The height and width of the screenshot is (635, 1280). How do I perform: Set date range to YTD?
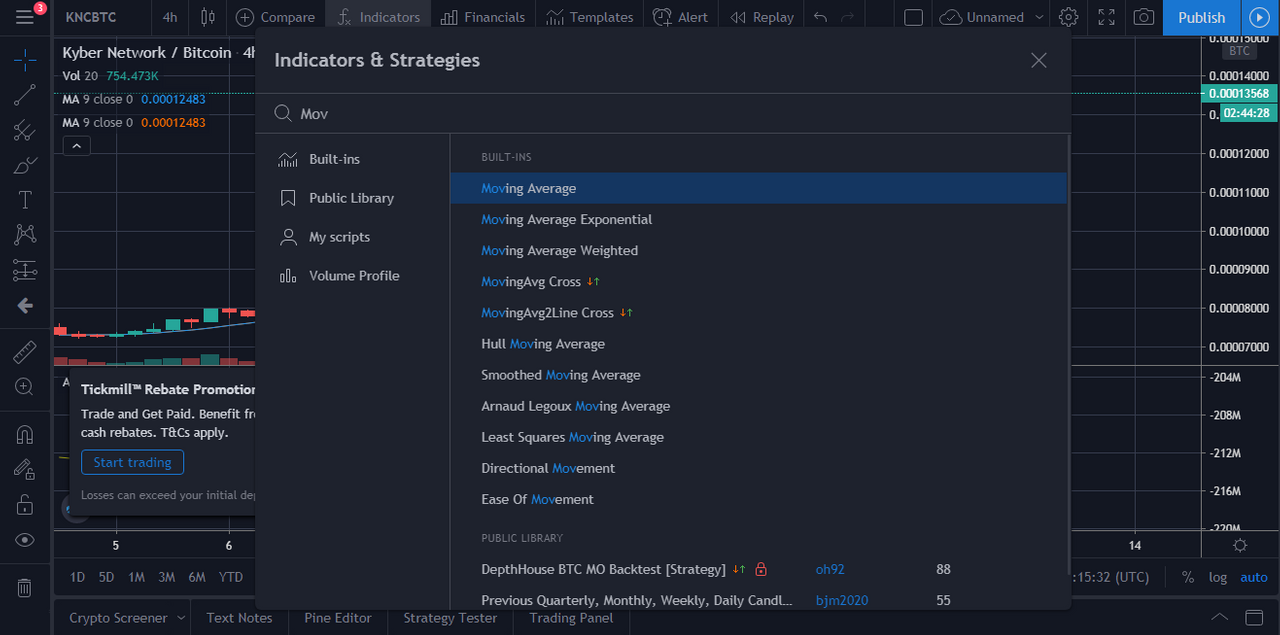[231, 577]
